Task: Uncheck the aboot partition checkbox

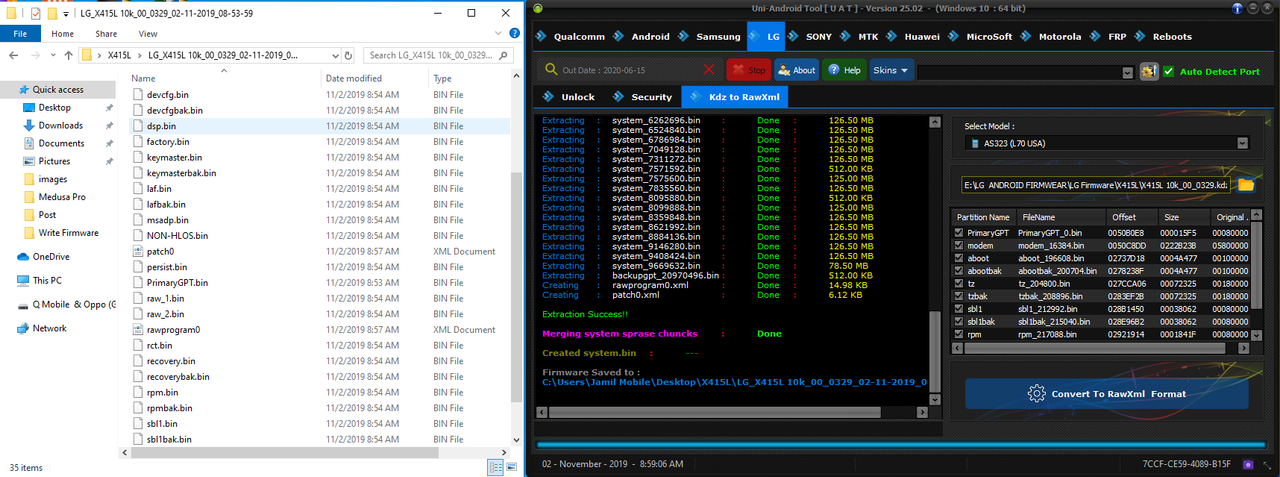Action: click(x=960, y=258)
